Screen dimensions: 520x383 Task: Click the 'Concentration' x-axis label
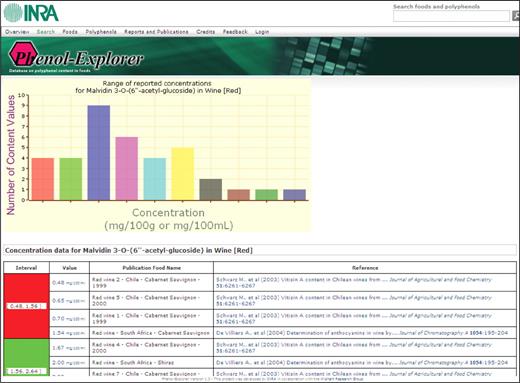click(x=168, y=213)
